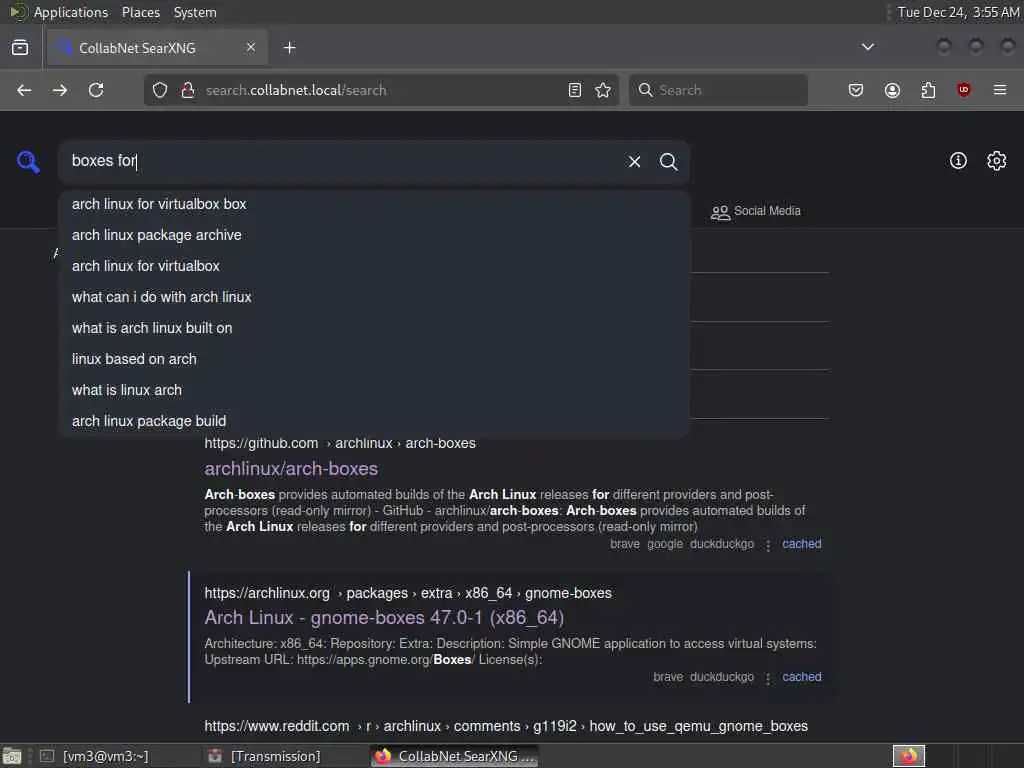Go back to previous page
The height and width of the screenshot is (768, 1024).
point(24,90)
